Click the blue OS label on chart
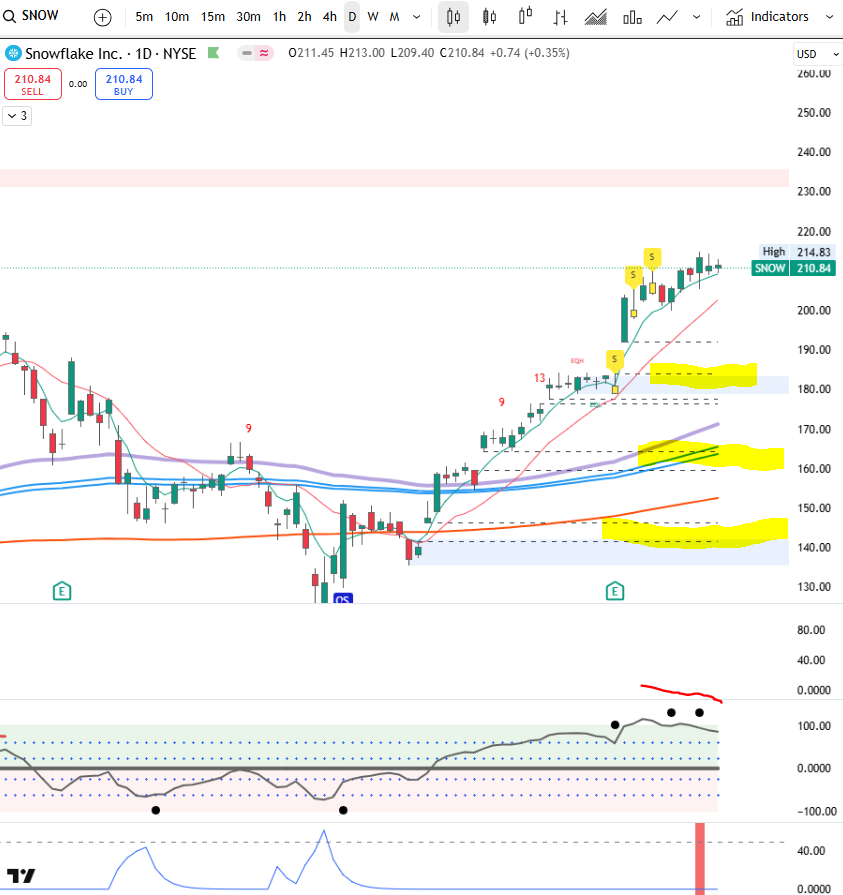 pos(342,599)
